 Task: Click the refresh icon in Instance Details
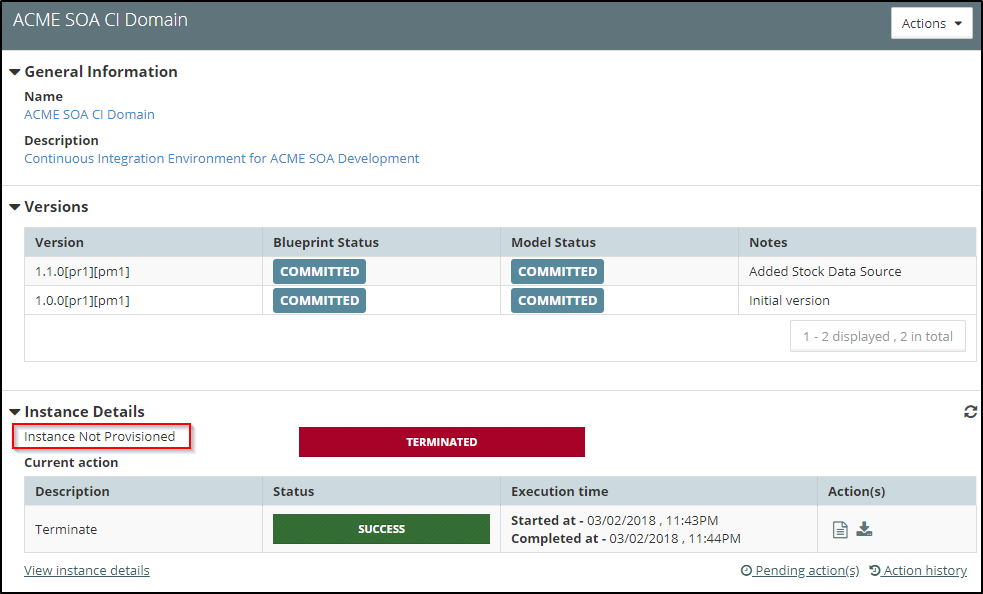coord(970,412)
